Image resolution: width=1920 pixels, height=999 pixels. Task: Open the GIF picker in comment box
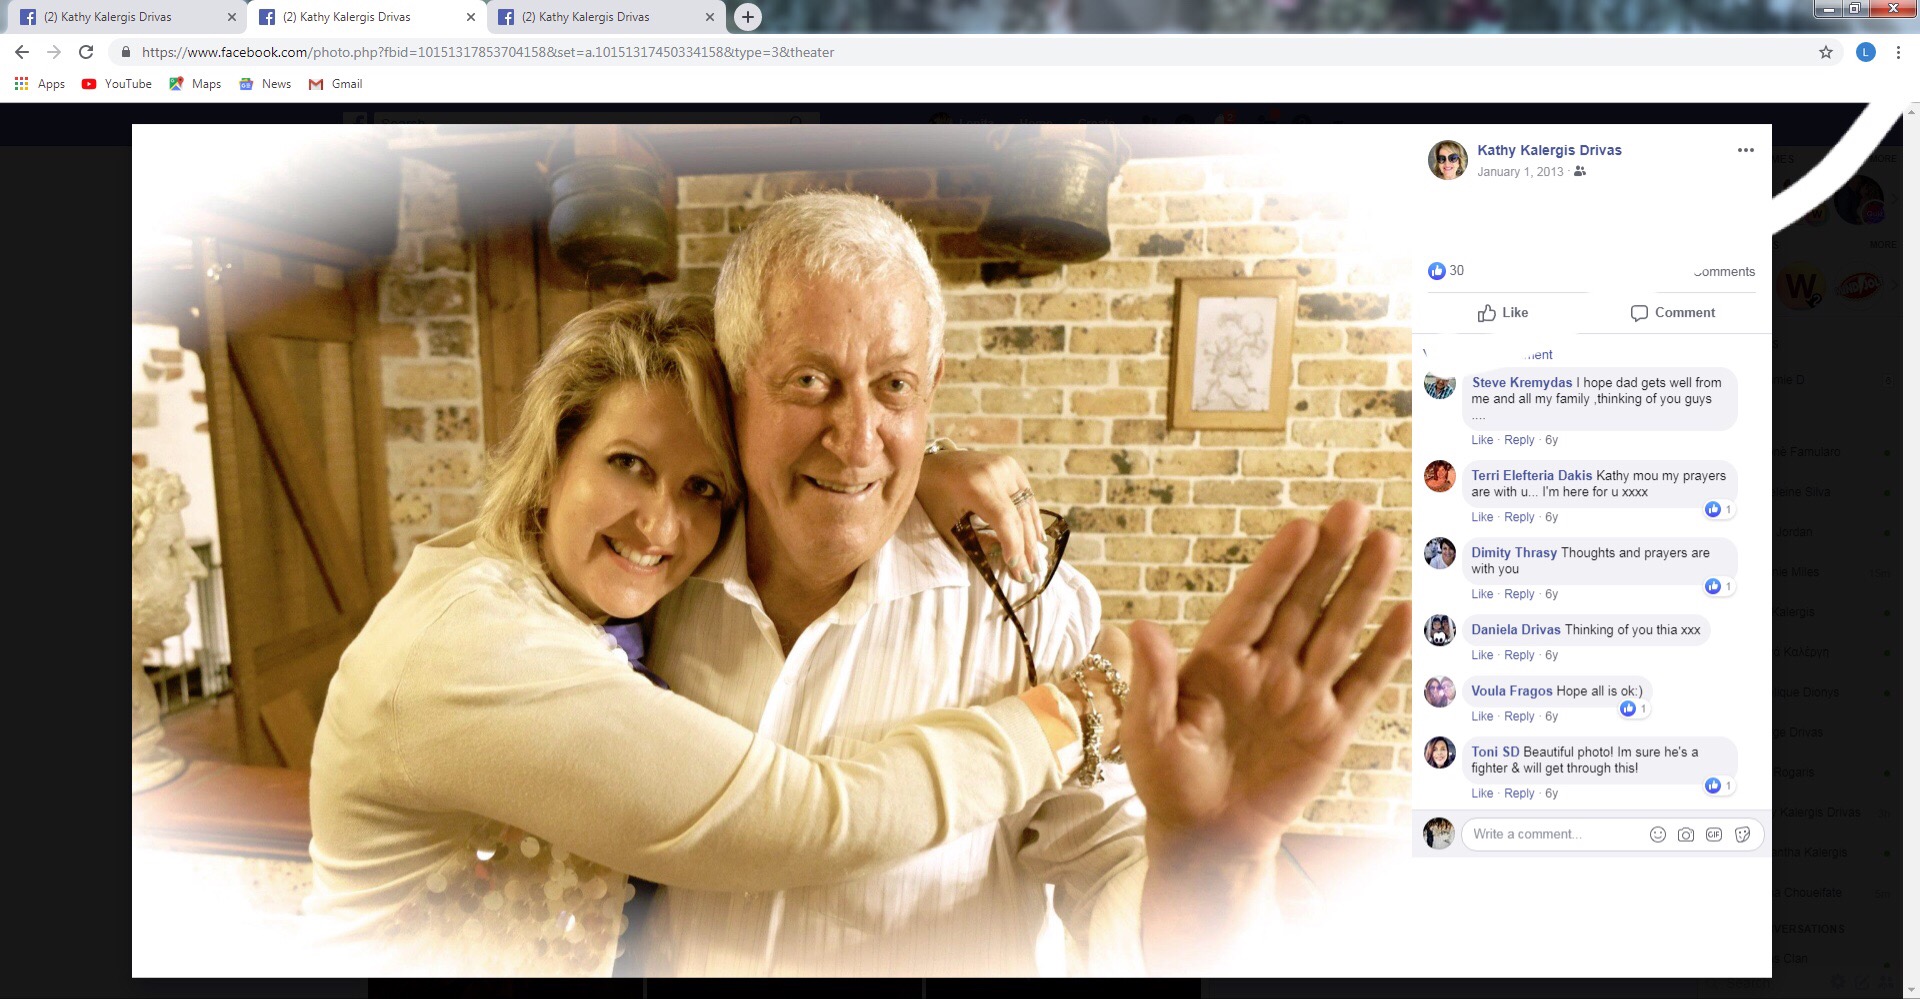coord(1714,835)
